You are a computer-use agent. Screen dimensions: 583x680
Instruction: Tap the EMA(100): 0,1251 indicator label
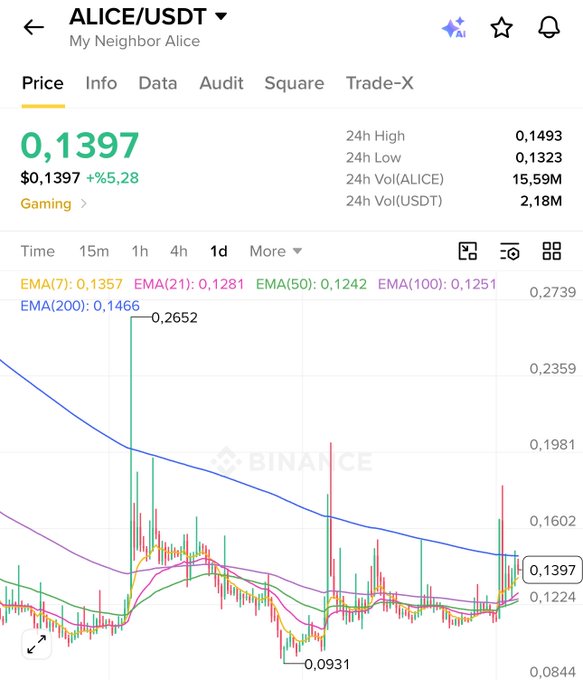[x=437, y=284]
